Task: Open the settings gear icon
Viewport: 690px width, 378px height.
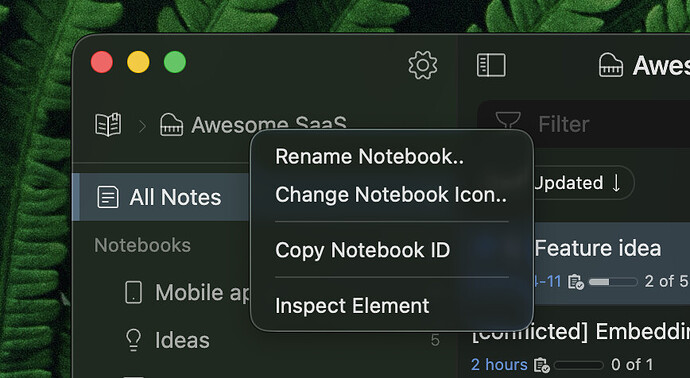Action: point(422,65)
